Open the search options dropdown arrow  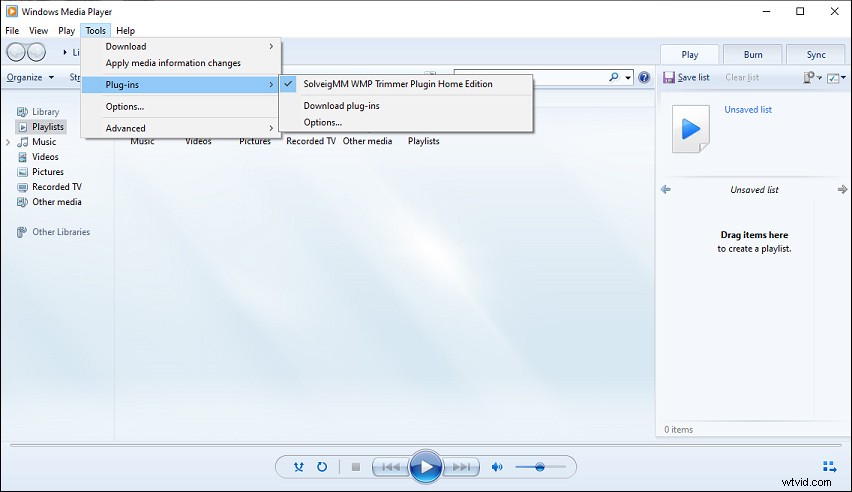coord(628,78)
